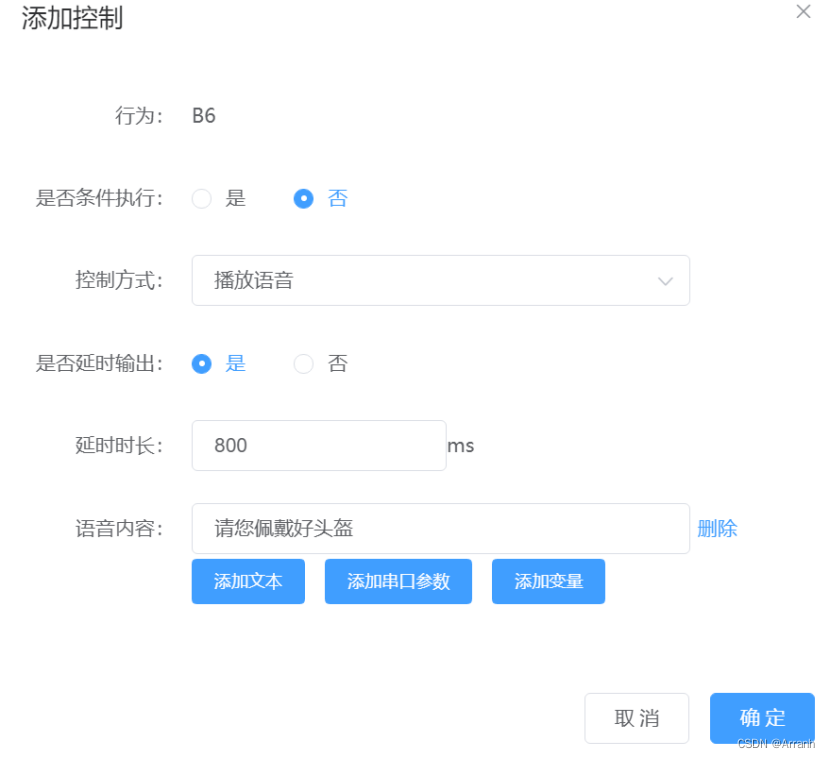The width and height of the screenshot is (830, 758).
Task: Confirm the control settings with 确定
Action: coord(762,718)
